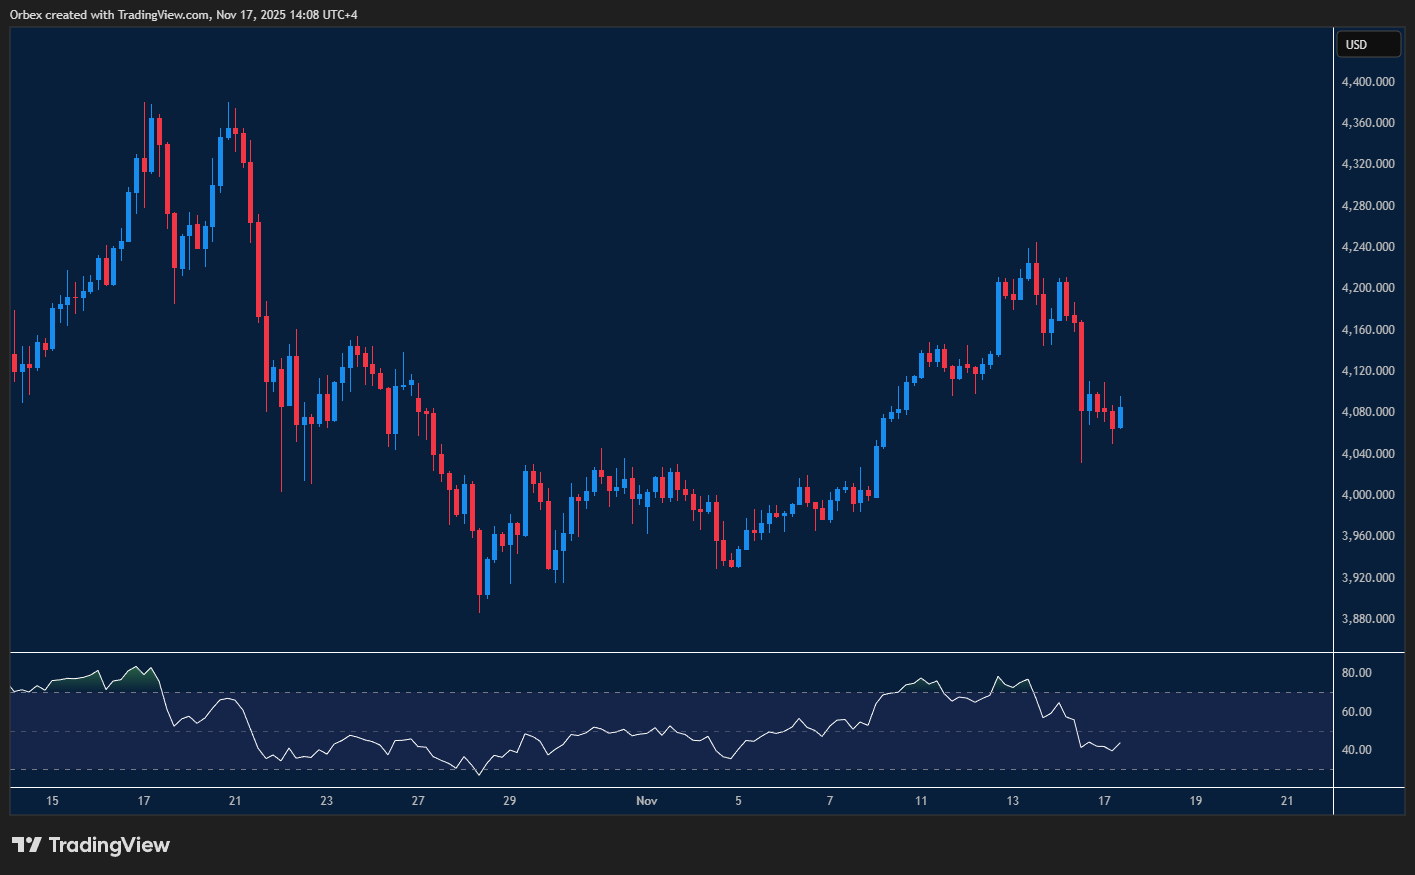This screenshot has width=1415, height=875.
Task: Click the latest endpoint of the RSI line
Action: click(1120, 743)
